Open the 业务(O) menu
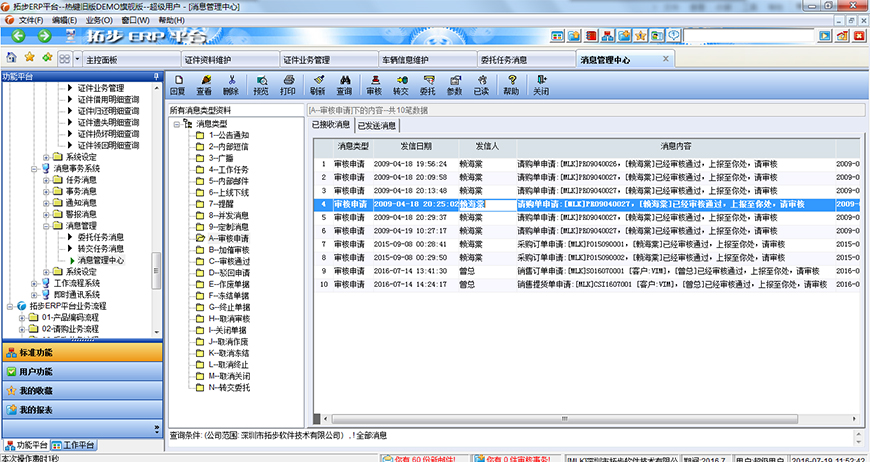Screen dimensions: 870x462 pos(98,20)
